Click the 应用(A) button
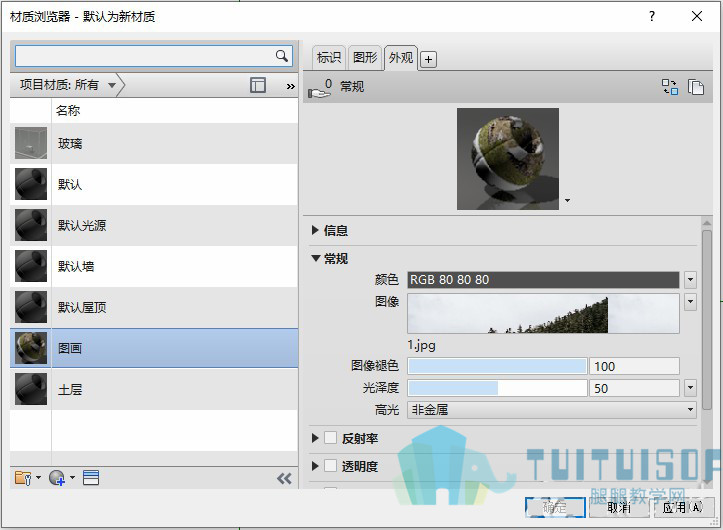This screenshot has height=530, width=723. pos(683,507)
